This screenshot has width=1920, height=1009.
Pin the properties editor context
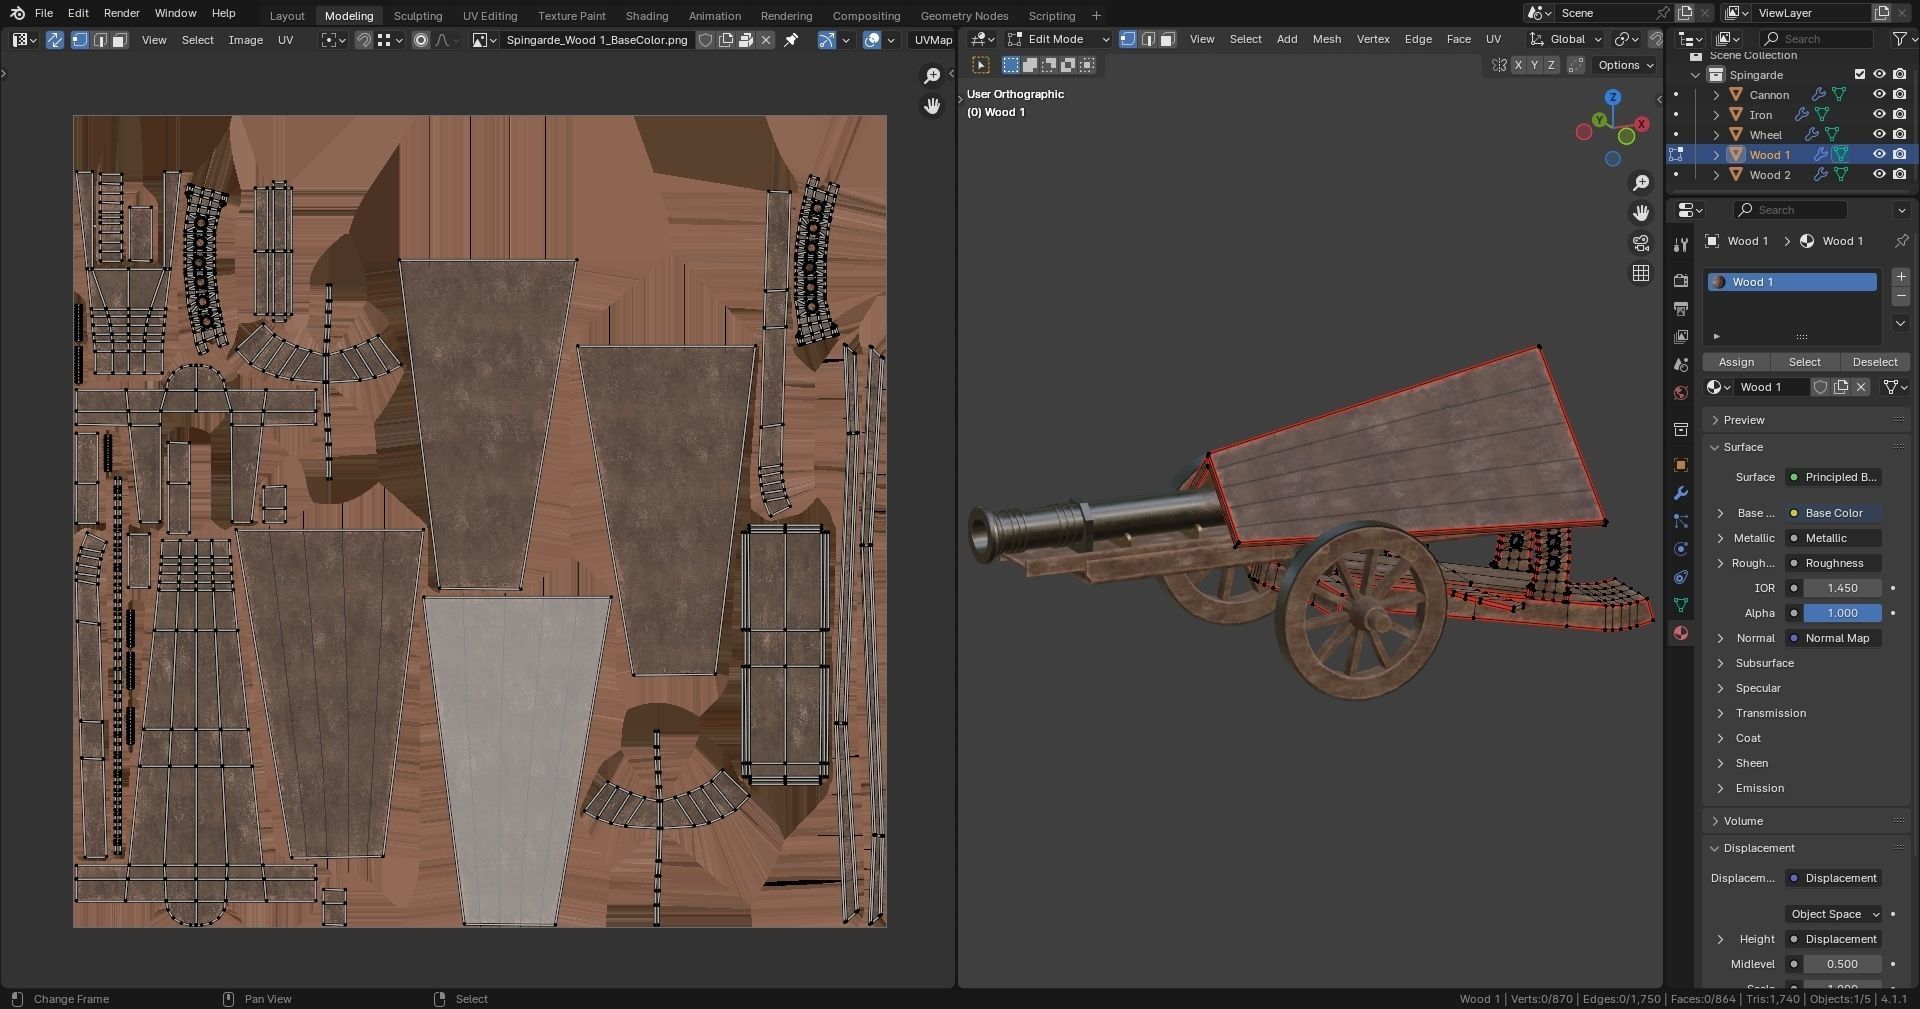[1901, 241]
